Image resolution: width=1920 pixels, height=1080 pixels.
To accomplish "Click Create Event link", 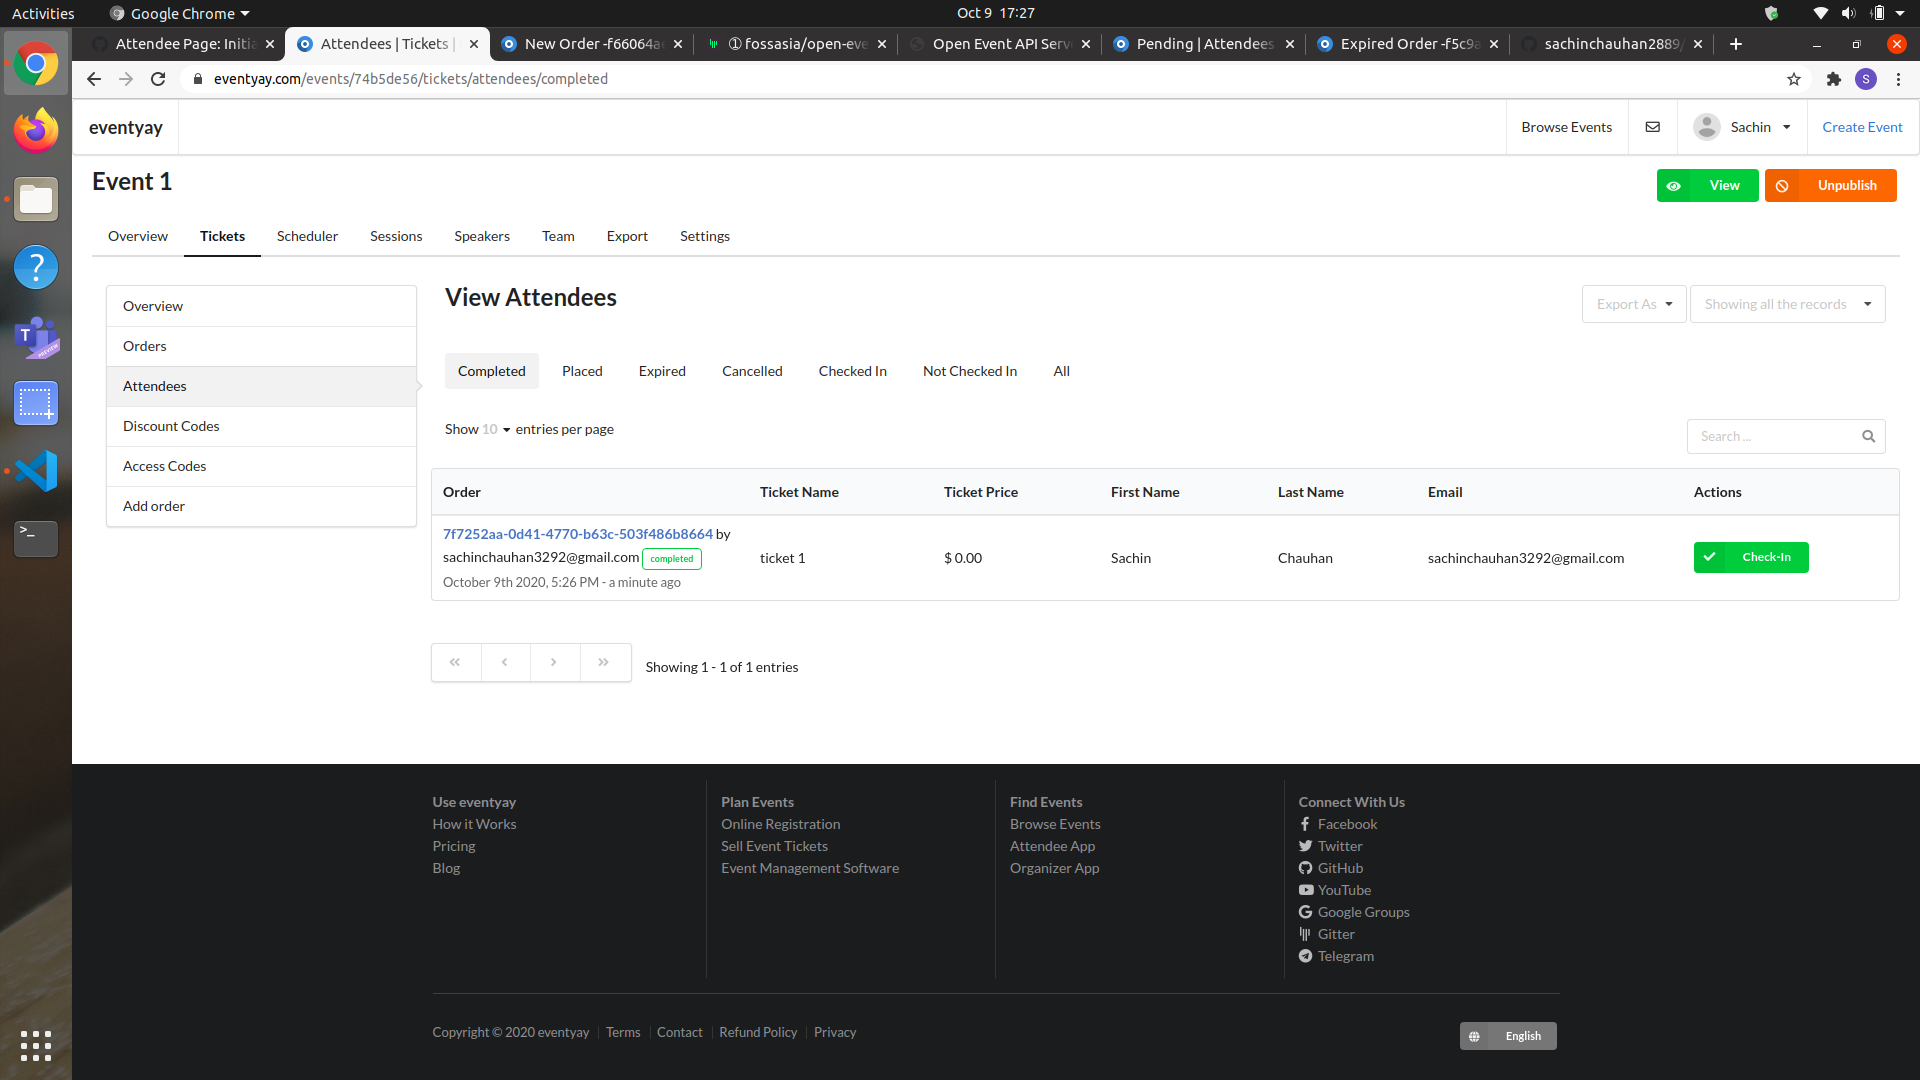I will pyautogui.click(x=1862, y=127).
